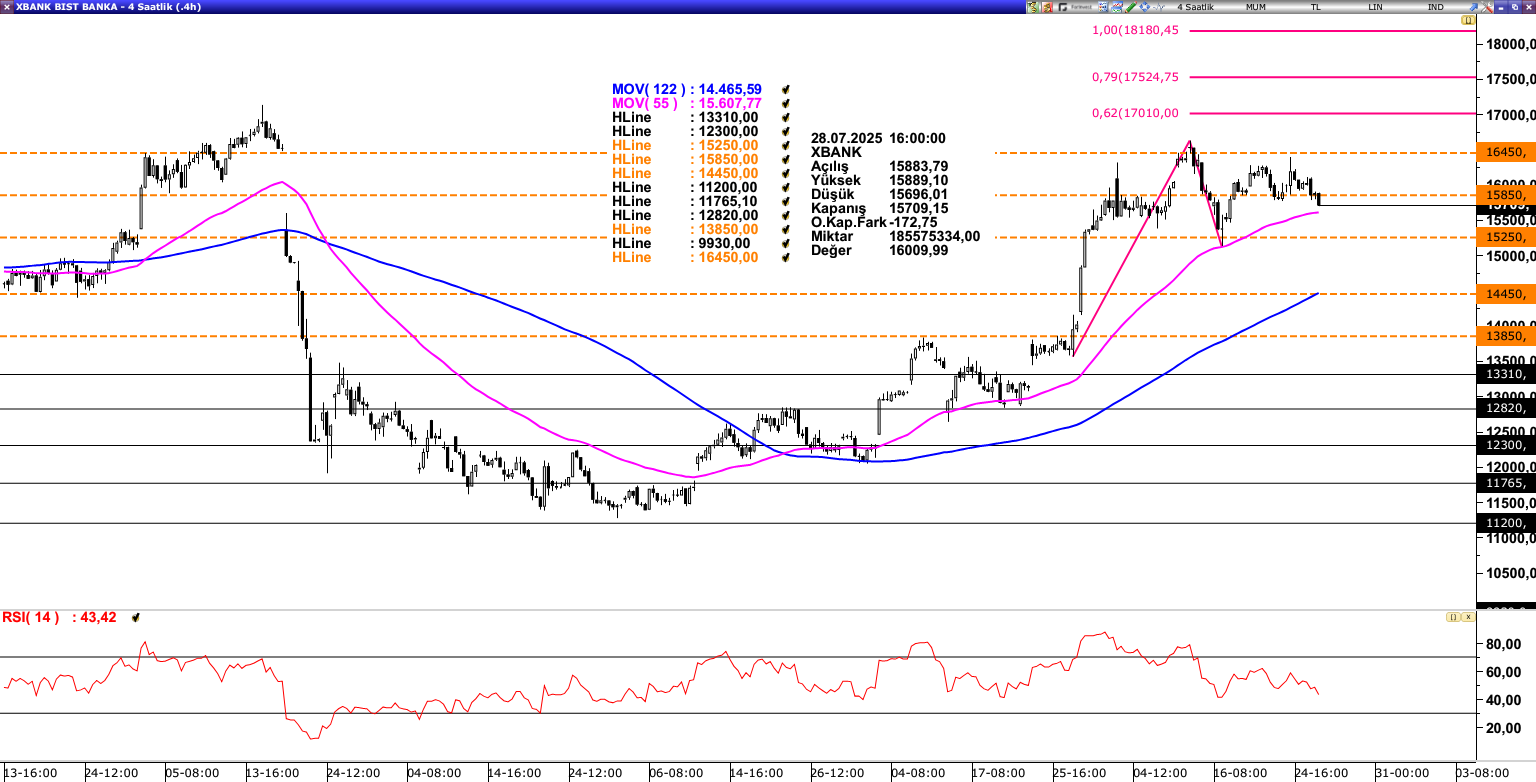Open the MUM chart type selector
The image size is (1536, 782).
[1256, 7]
